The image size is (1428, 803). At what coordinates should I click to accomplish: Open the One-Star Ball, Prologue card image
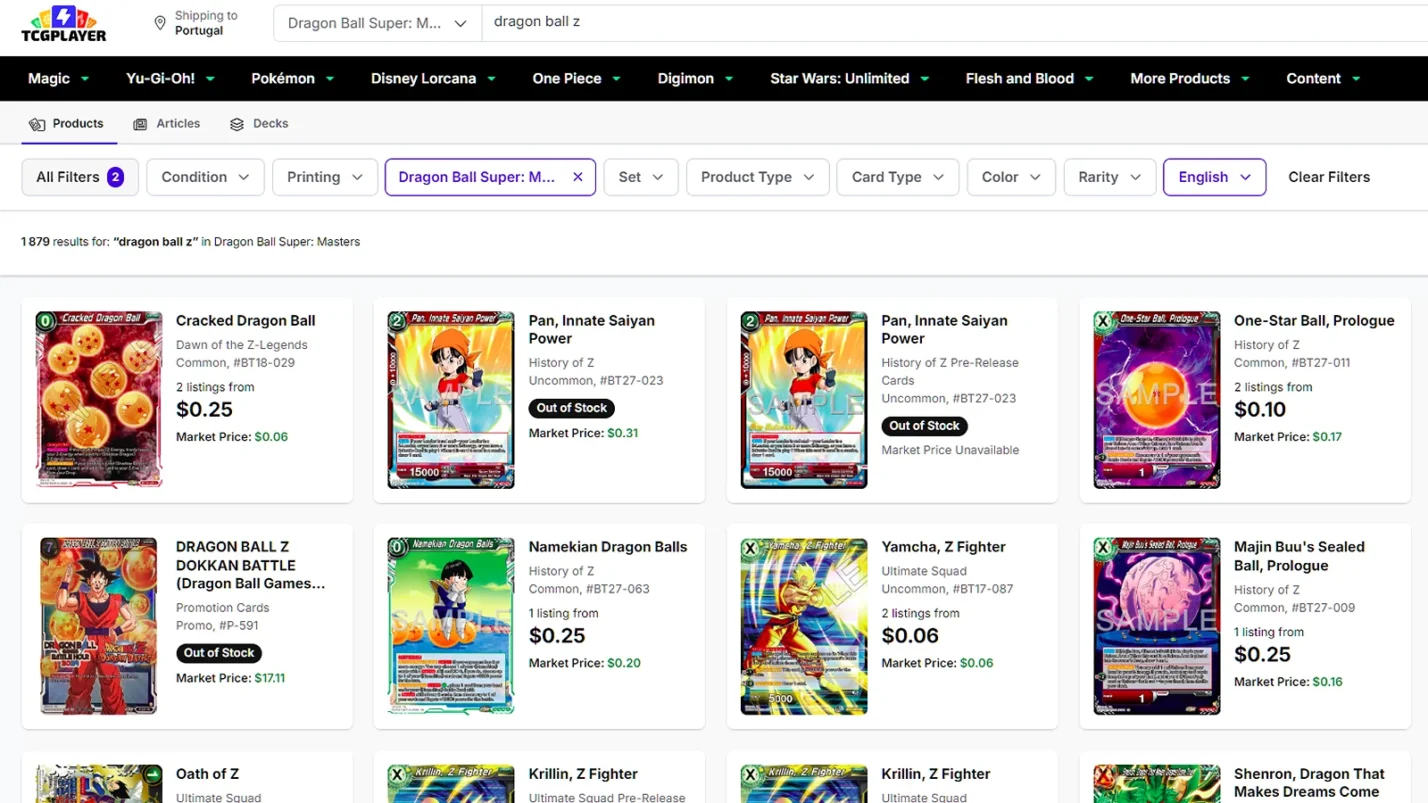coord(1157,400)
